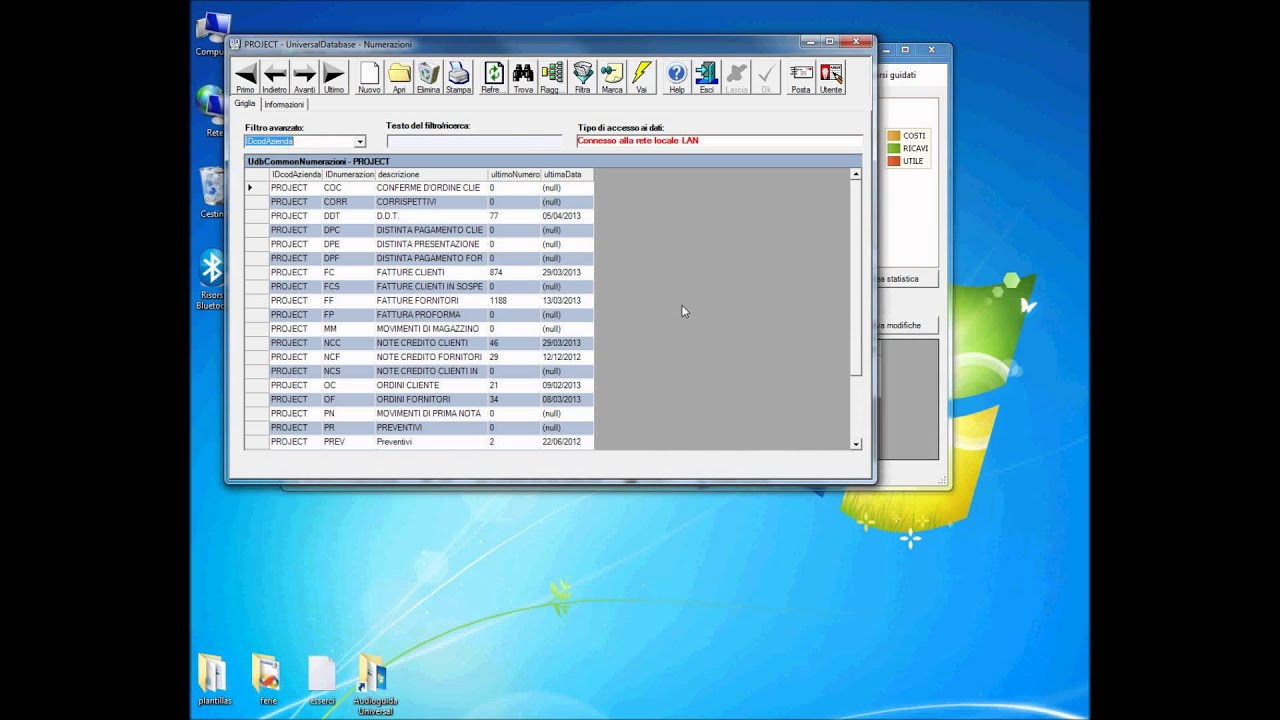Click the 'FATTURE FORNITORI' cell
The image size is (1280, 720).
point(431,300)
